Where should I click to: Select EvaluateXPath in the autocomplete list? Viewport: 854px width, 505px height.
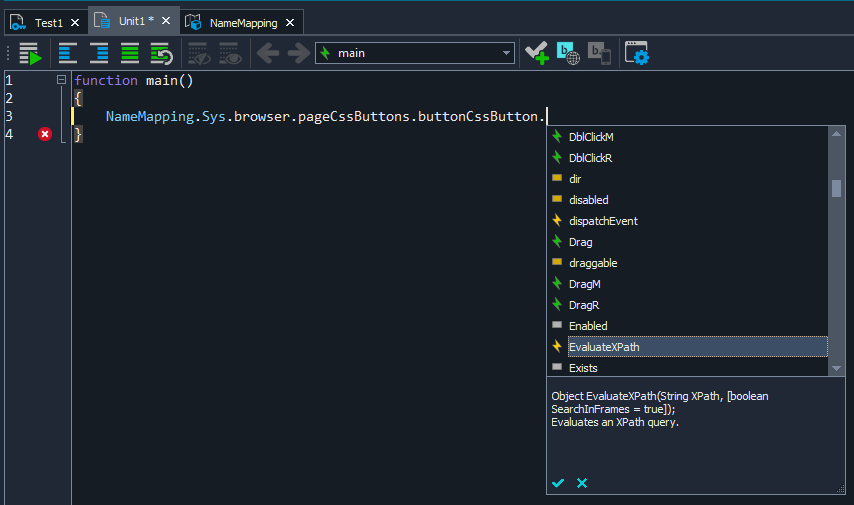[604, 347]
